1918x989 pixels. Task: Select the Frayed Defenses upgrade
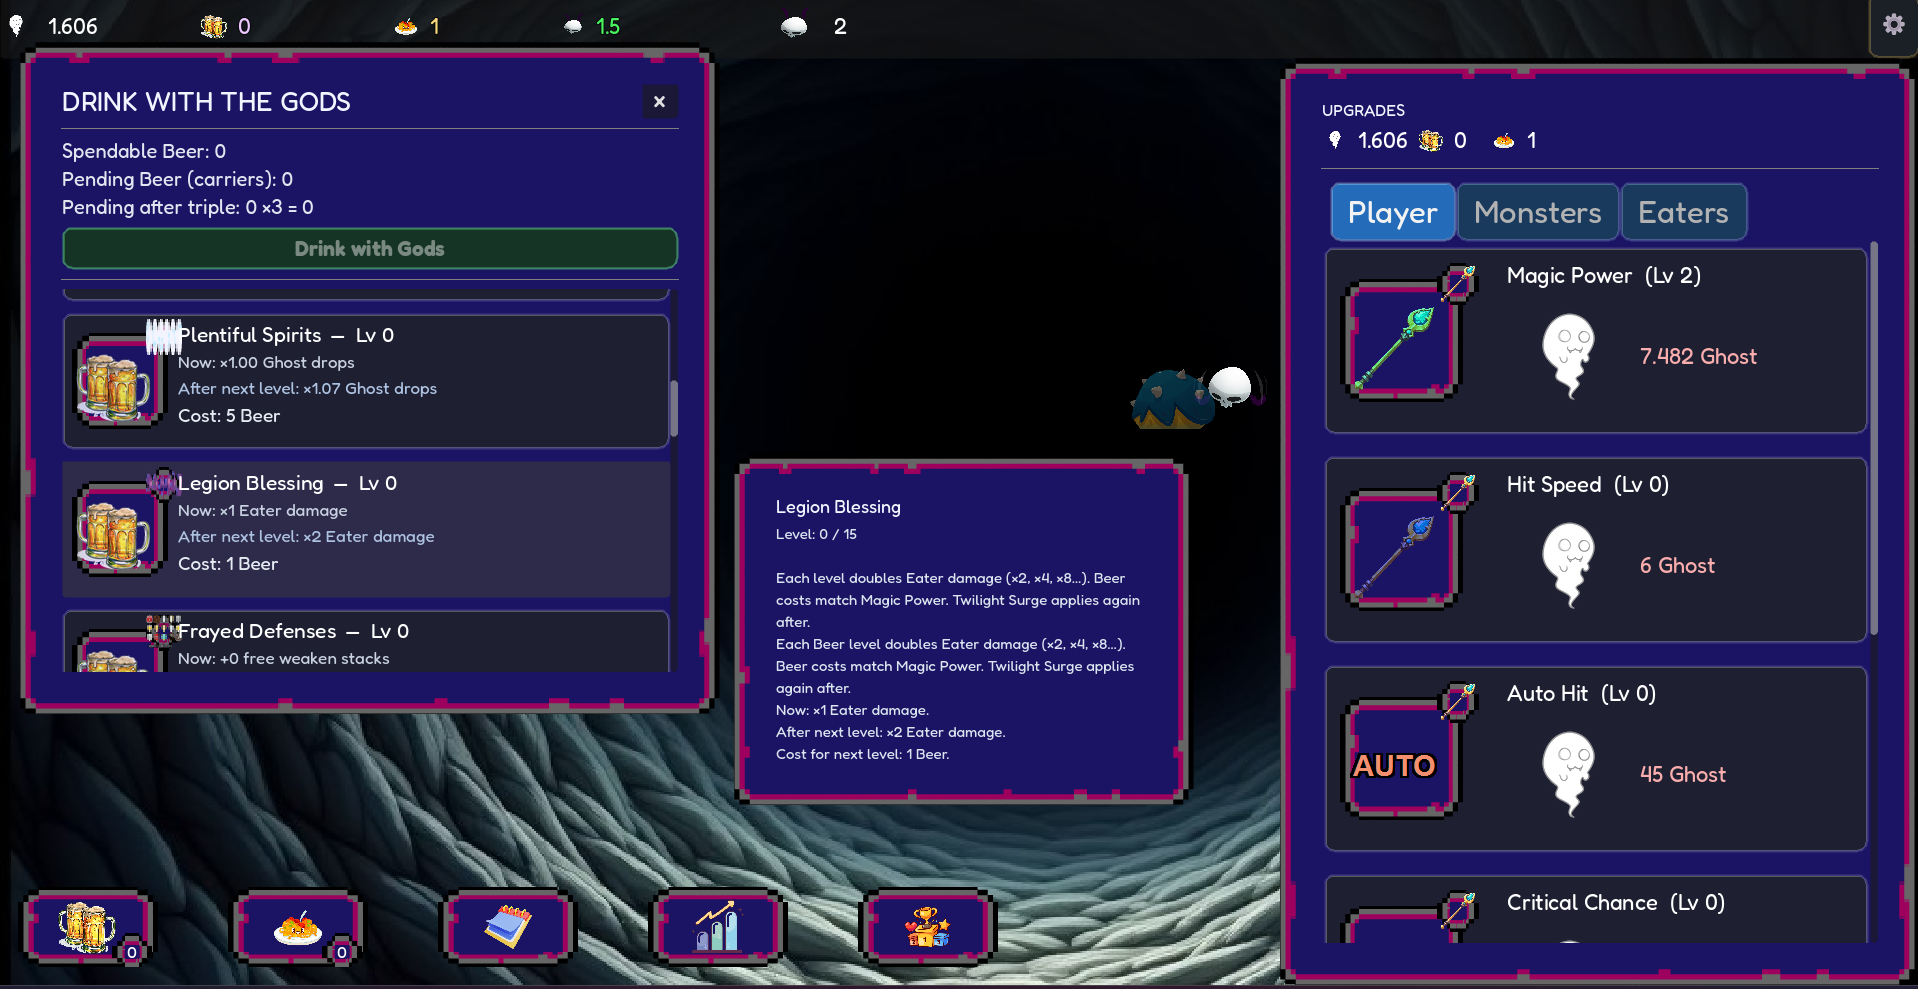(x=366, y=641)
